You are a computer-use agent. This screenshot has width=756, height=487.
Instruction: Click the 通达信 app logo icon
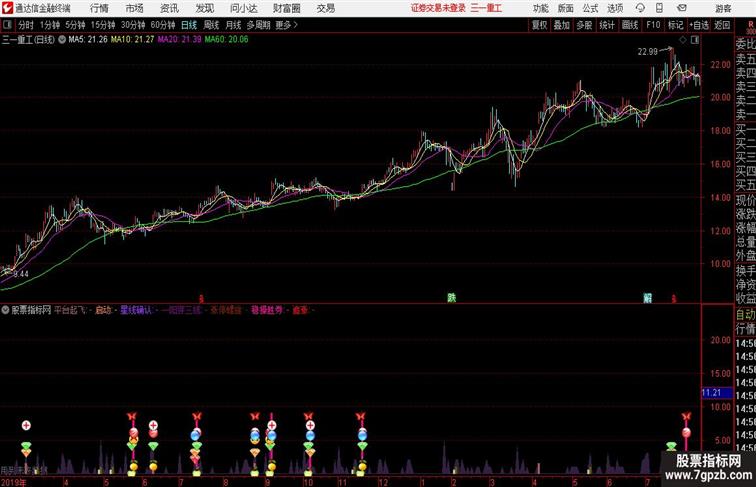click(x=7, y=8)
